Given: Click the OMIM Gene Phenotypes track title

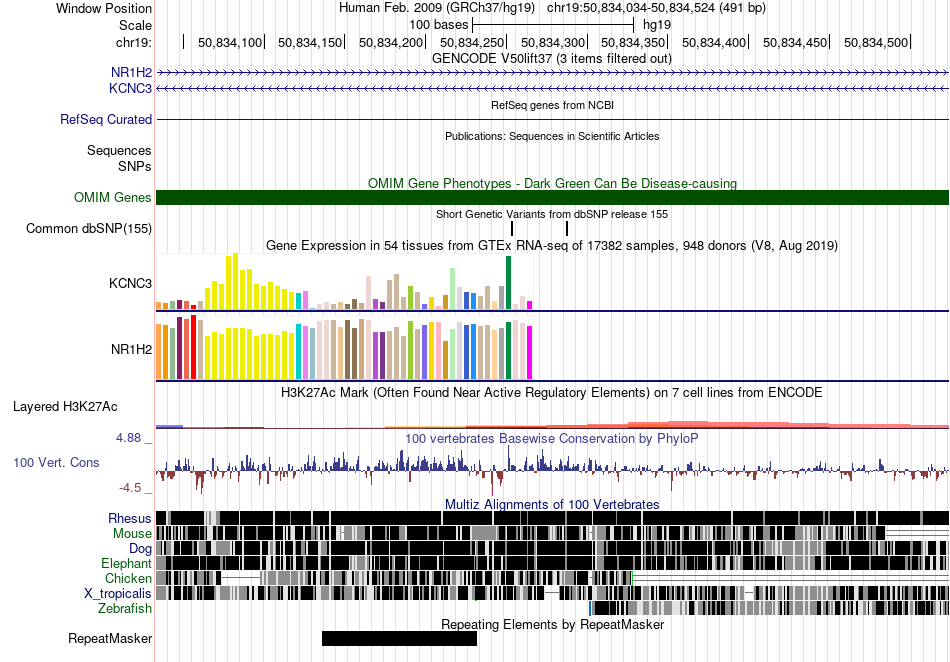Looking at the screenshot, I should [x=552, y=184].
